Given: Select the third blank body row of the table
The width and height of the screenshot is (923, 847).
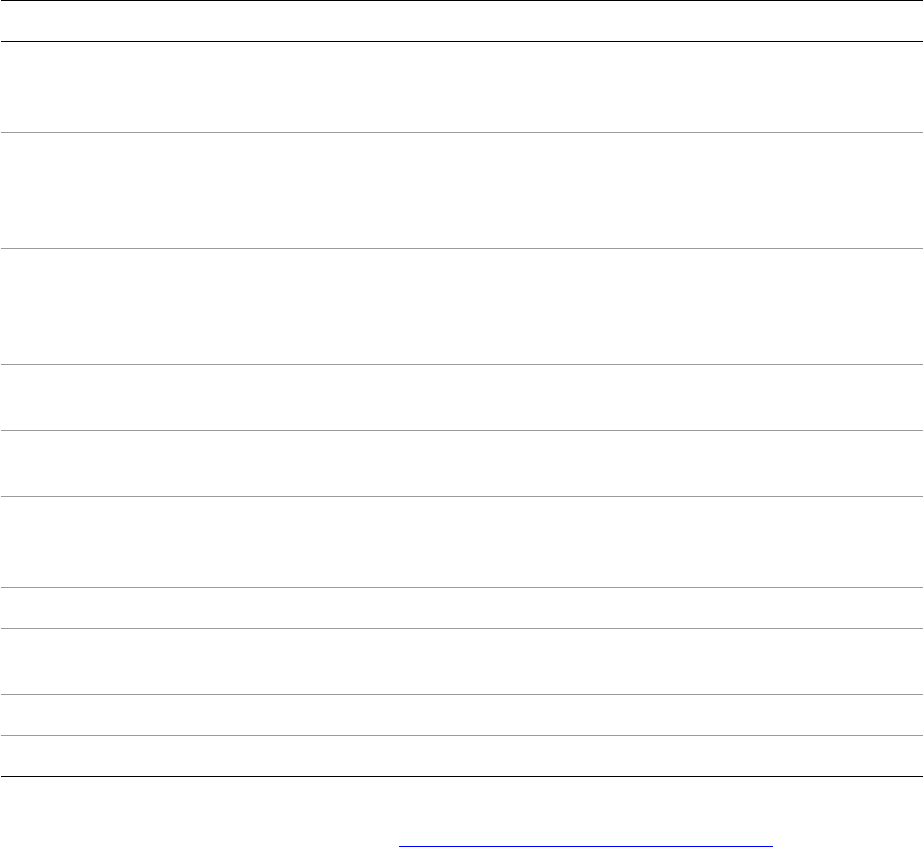Looking at the screenshot, I should pyautogui.click(x=461, y=306).
